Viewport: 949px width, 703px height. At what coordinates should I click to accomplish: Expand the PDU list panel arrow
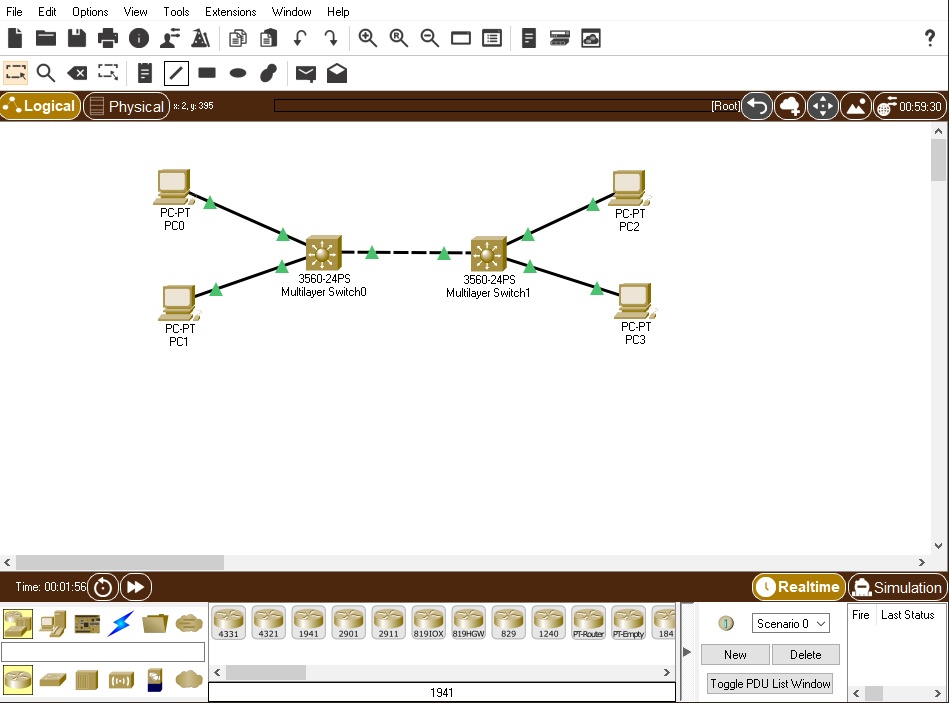[x=686, y=650]
